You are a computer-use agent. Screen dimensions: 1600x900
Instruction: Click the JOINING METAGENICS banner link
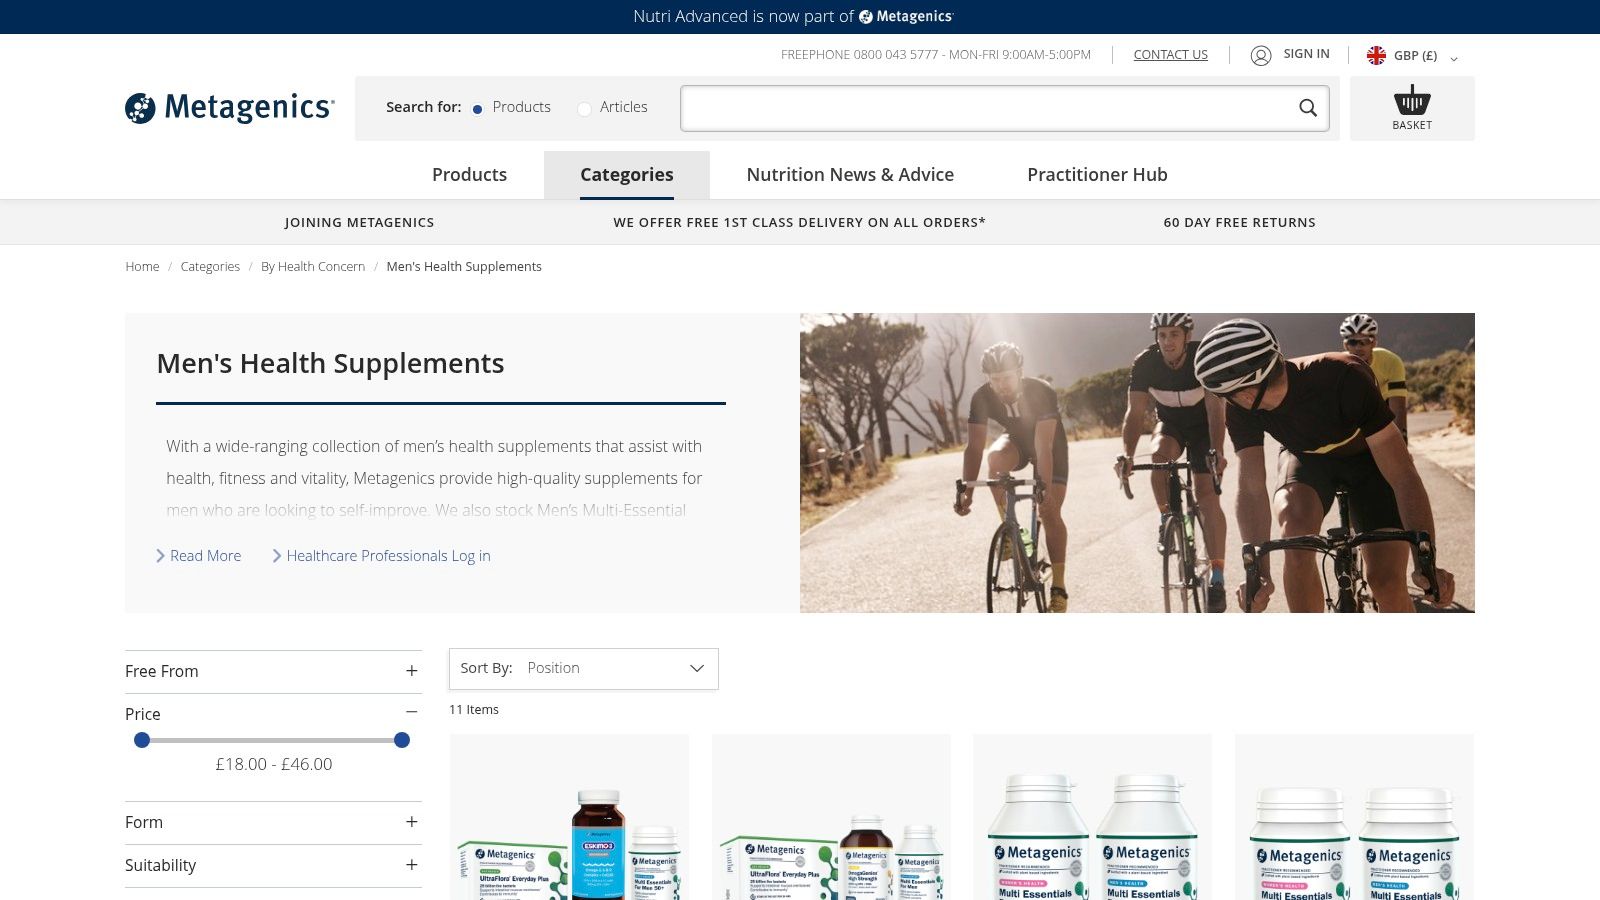[359, 223]
